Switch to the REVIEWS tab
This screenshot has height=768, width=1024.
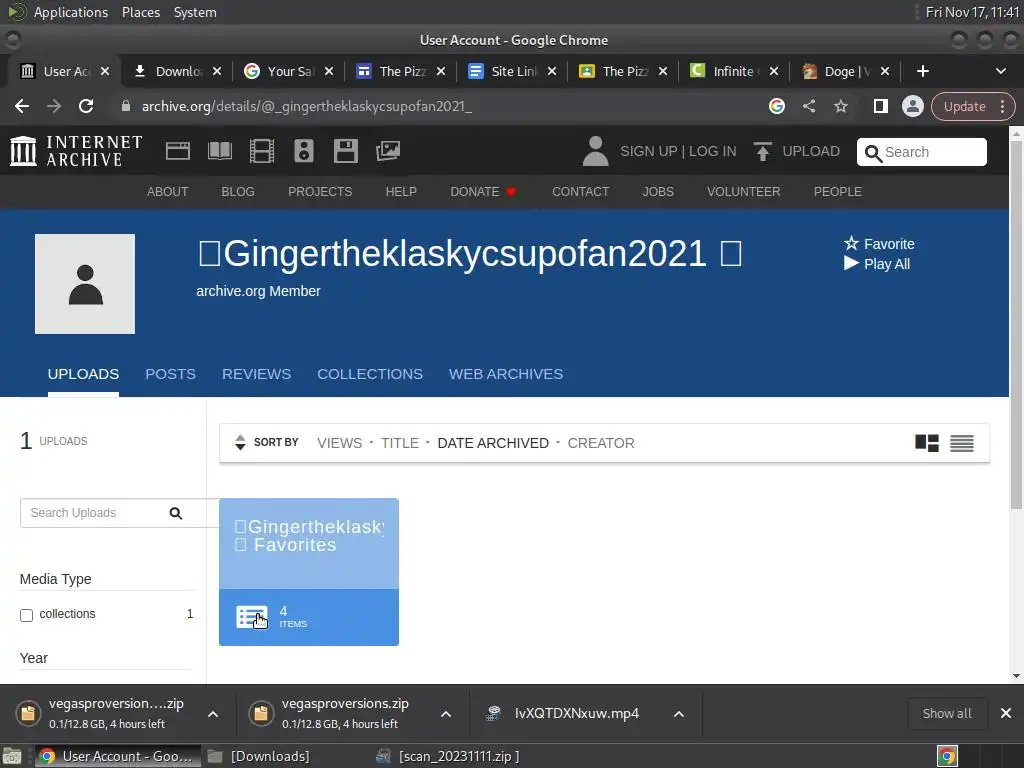[257, 374]
